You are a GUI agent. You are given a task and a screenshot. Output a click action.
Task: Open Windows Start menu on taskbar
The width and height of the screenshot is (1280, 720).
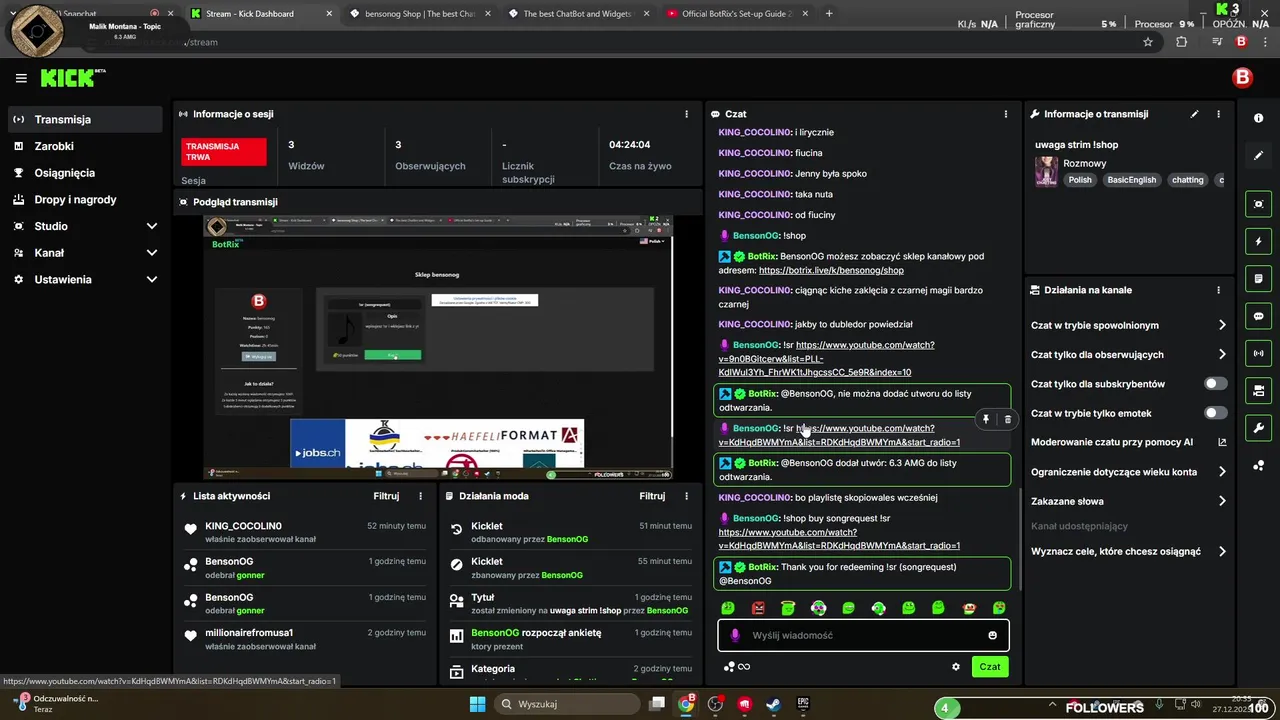pyautogui.click(x=477, y=704)
